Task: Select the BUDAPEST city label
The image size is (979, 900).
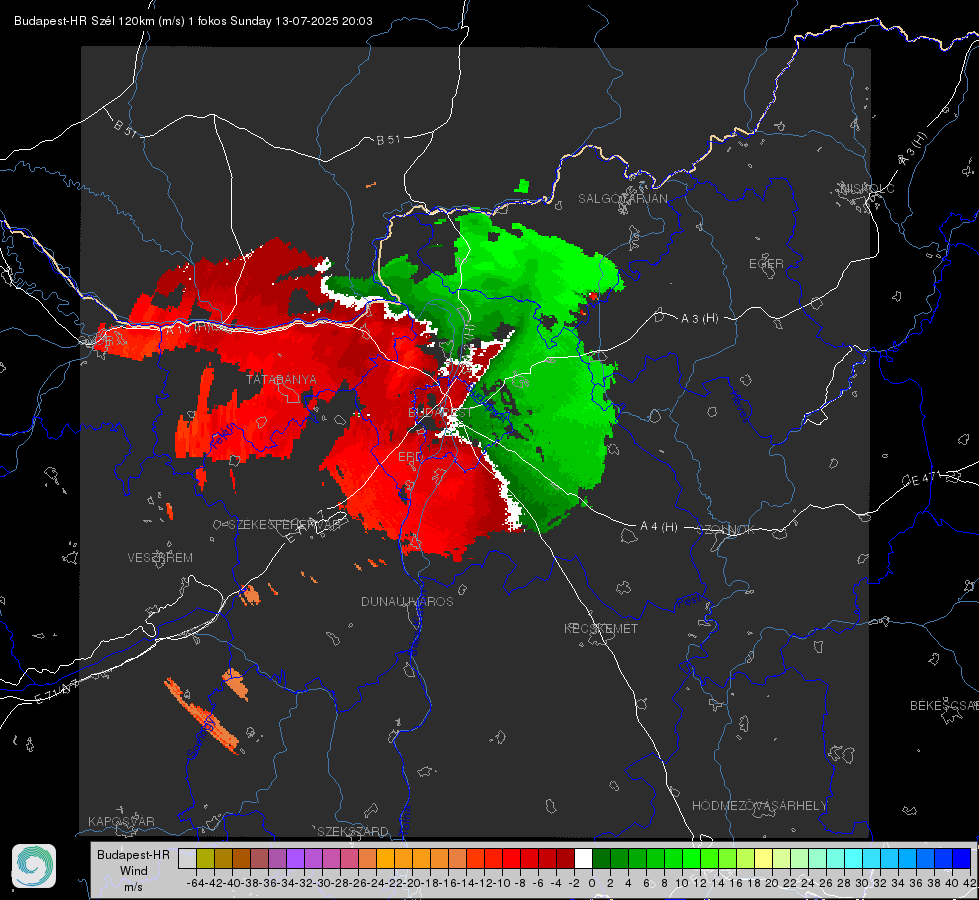Action: (x=440, y=412)
